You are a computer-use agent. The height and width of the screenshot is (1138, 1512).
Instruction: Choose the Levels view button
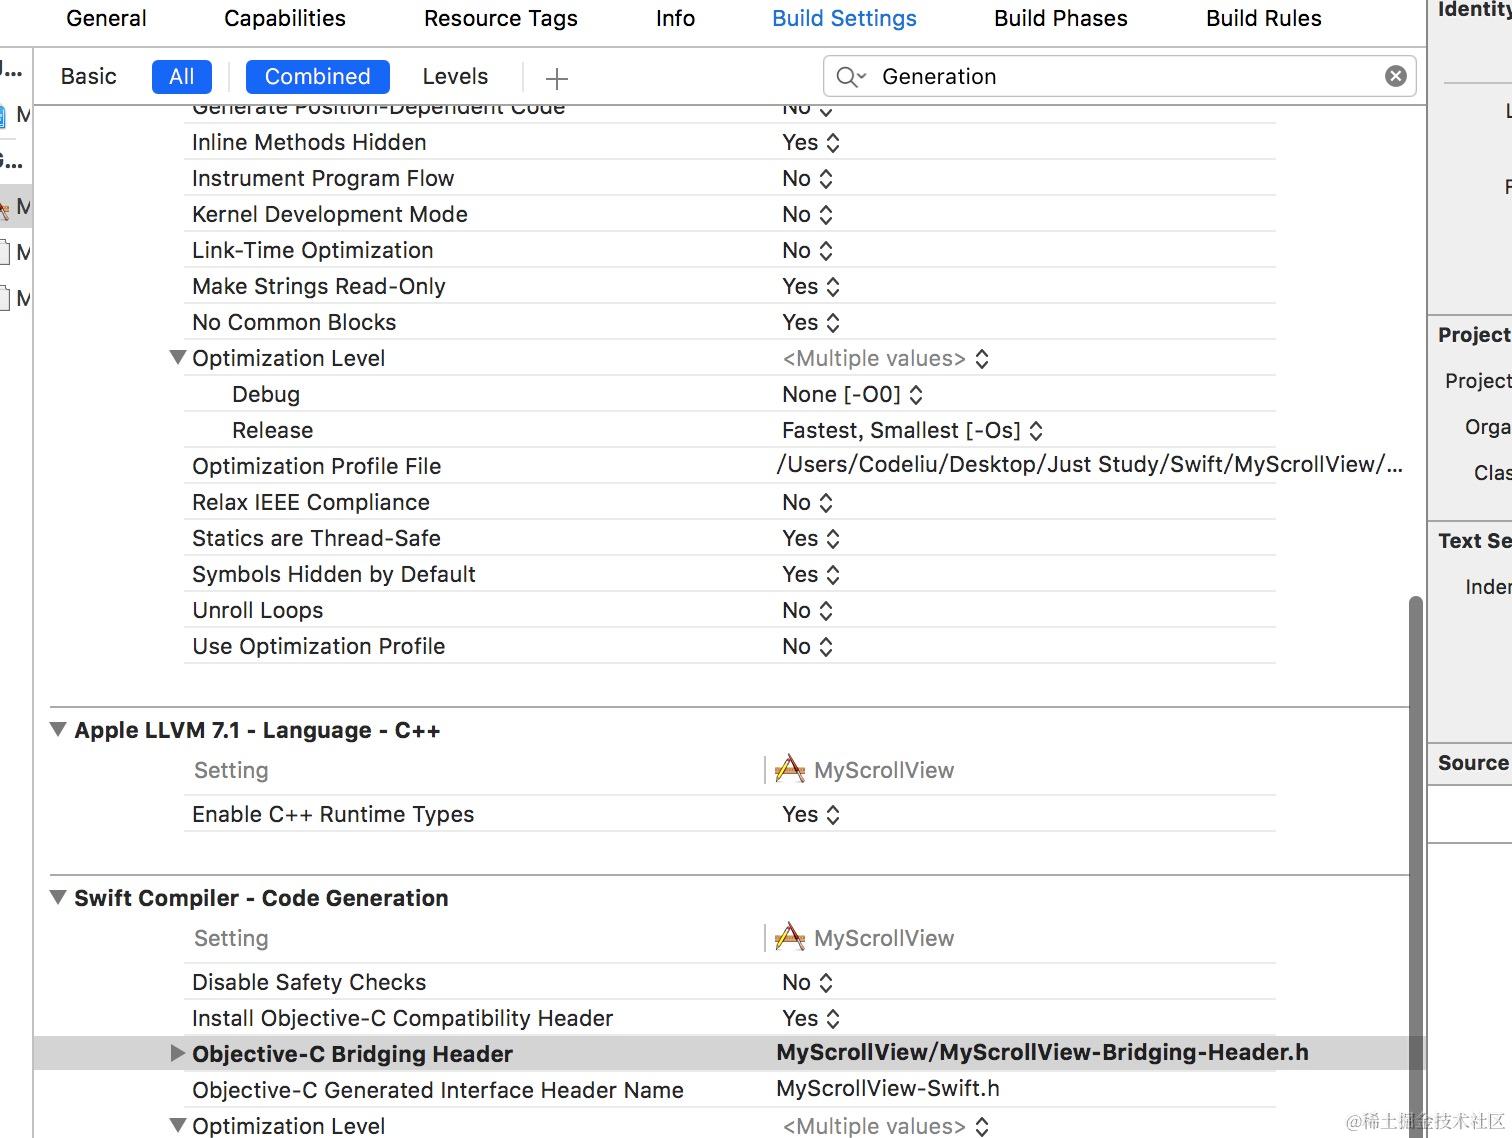click(x=455, y=77)
